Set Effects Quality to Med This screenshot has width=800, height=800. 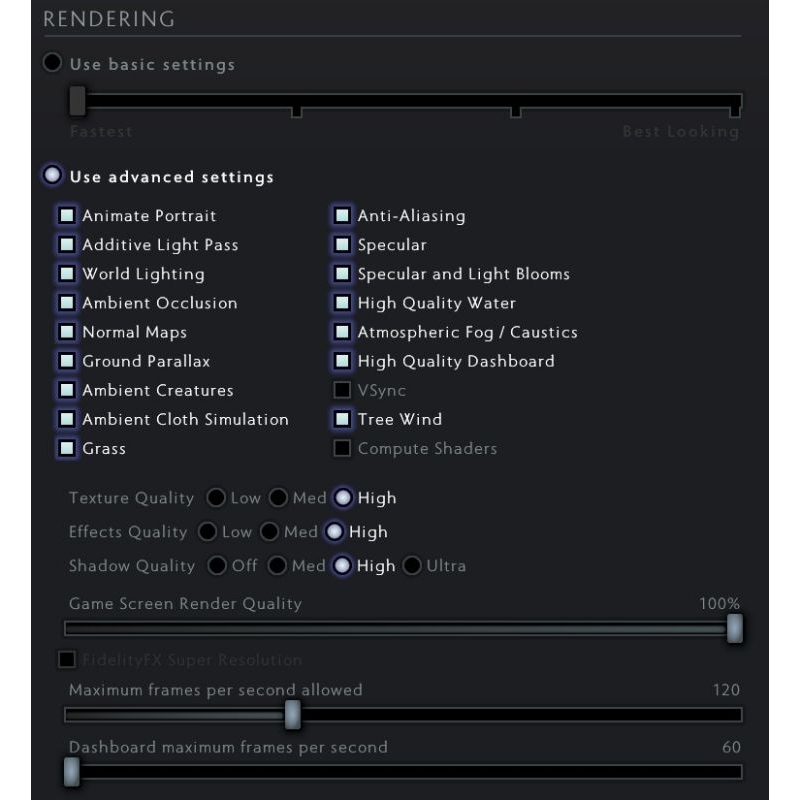(270, 531)
